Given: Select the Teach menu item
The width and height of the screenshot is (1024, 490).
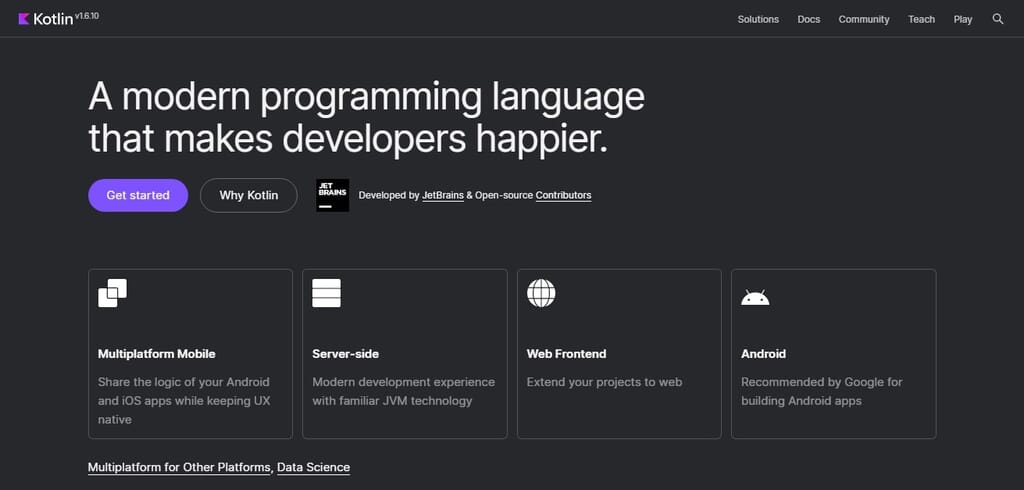Looking at the screenshot, I should (921, 20).
